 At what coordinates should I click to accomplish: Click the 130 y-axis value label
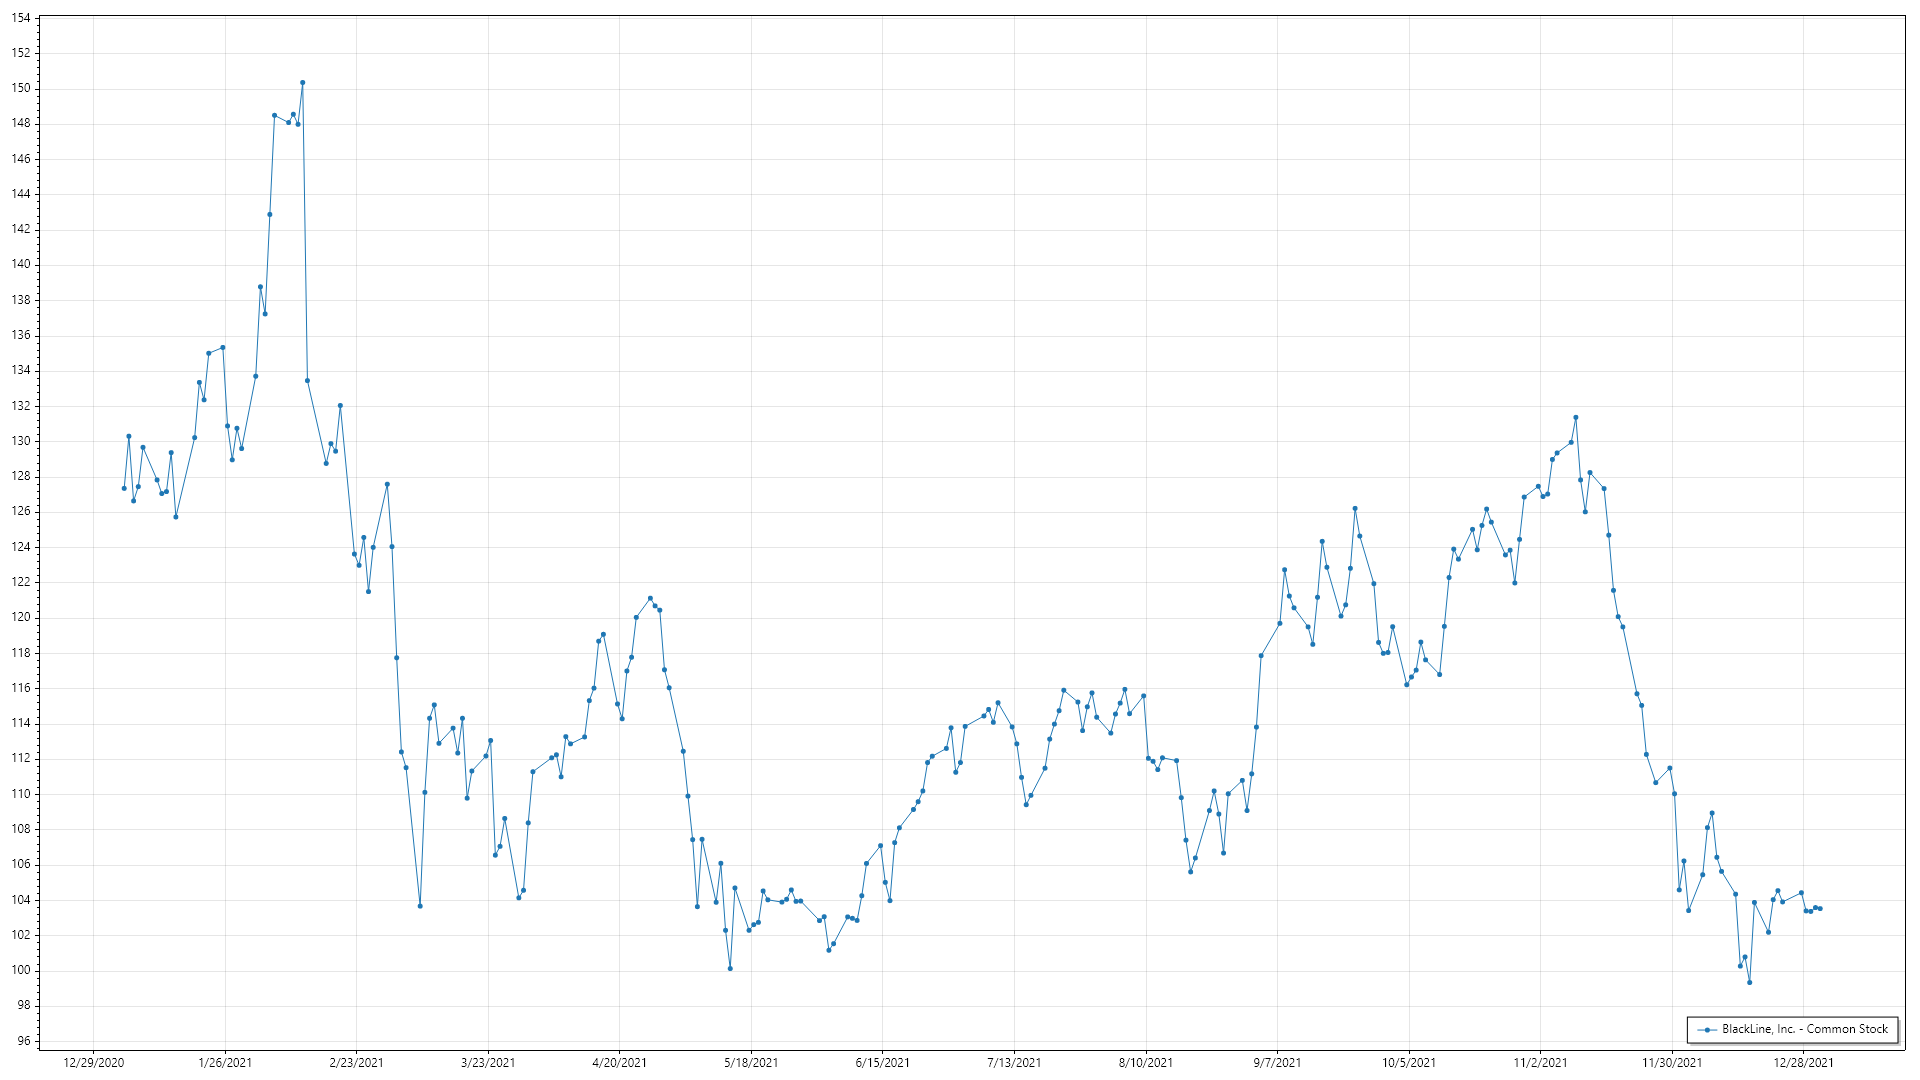coord(21,441)
